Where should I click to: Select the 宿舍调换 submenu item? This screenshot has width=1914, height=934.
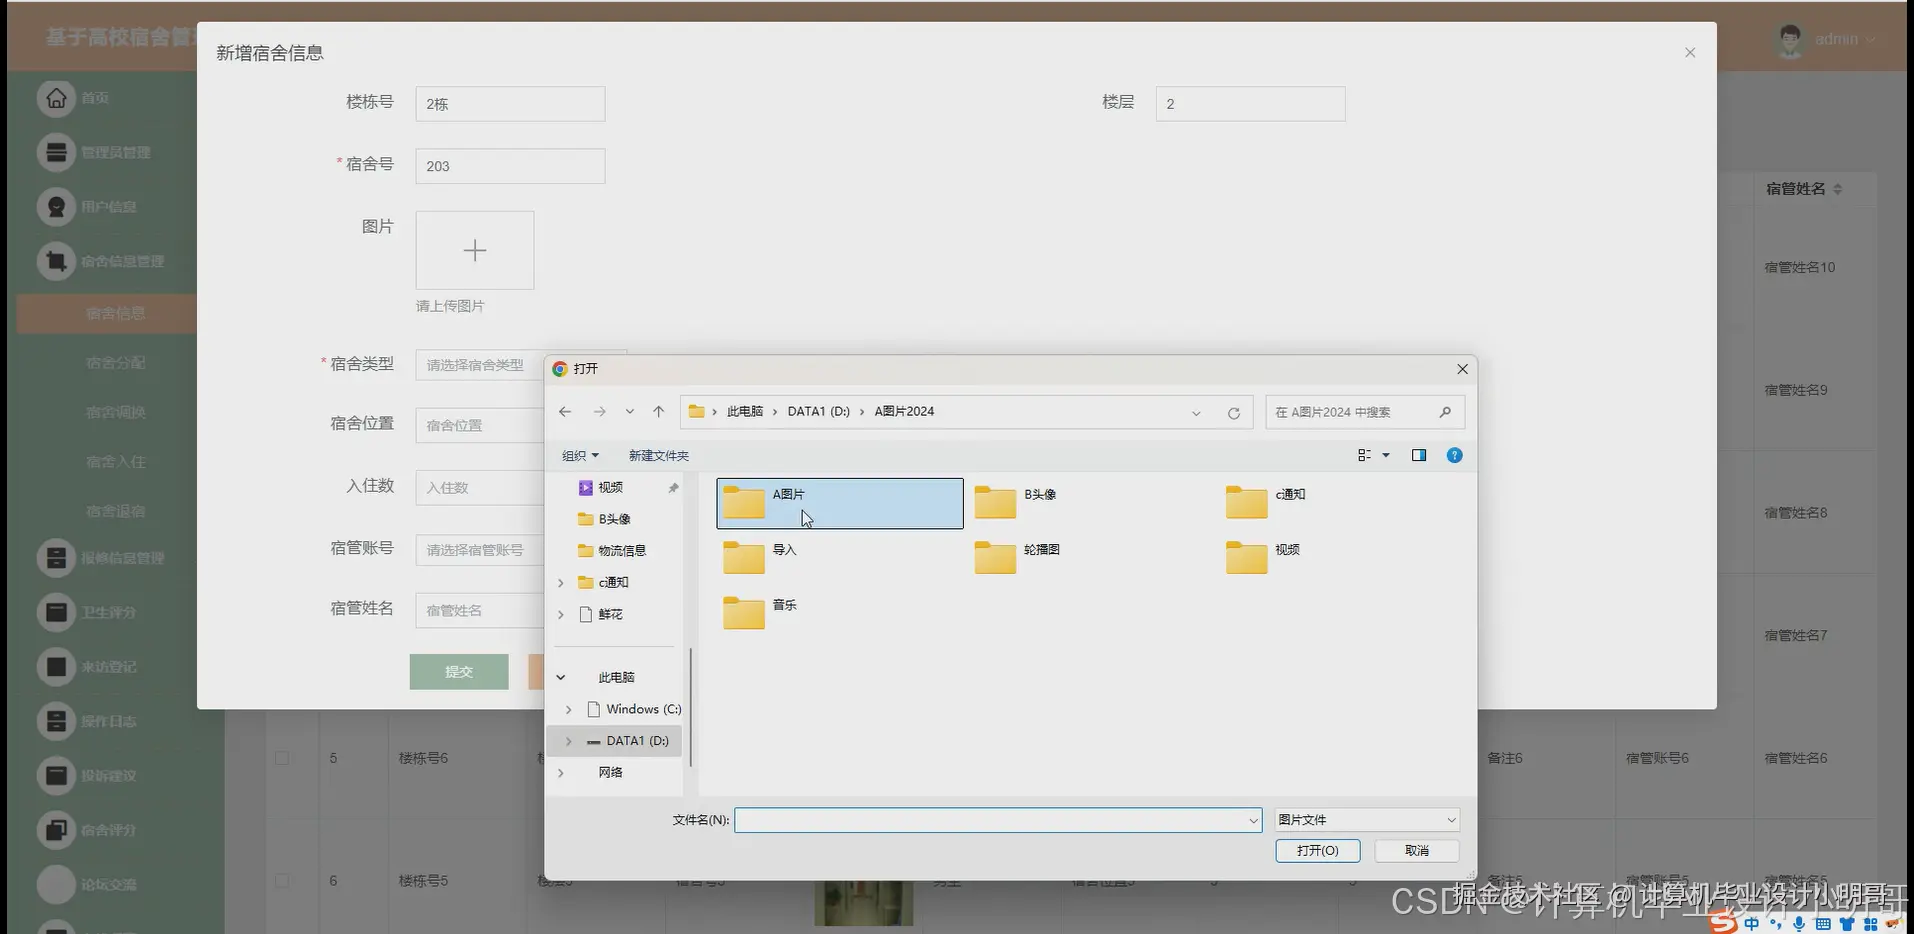115,412
